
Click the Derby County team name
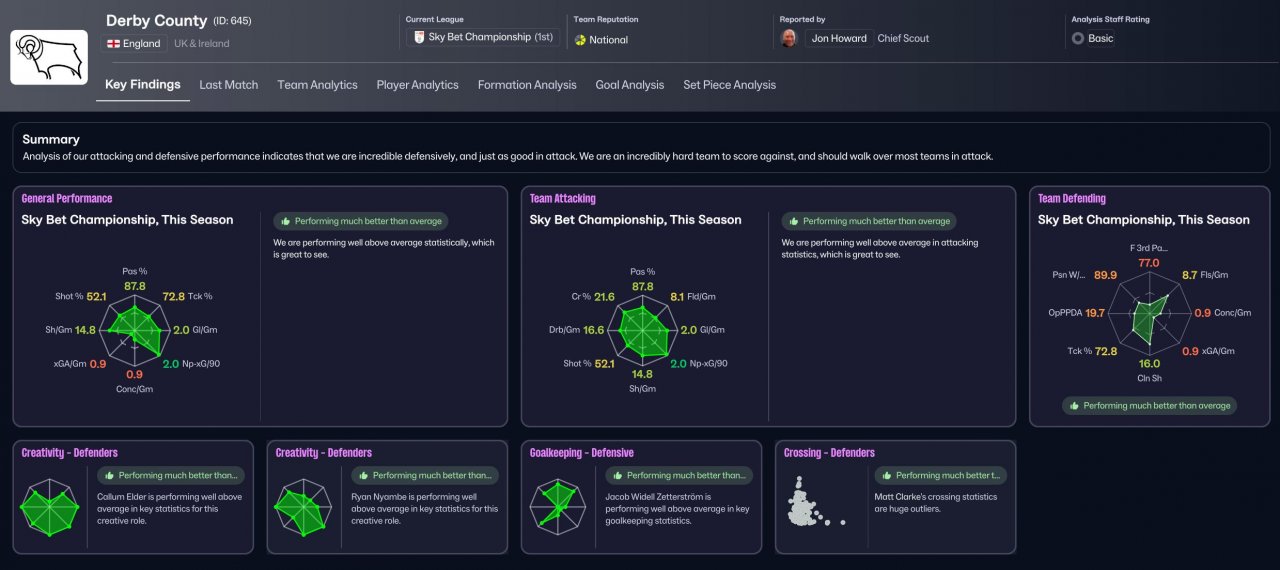click(x=157, y=20)
